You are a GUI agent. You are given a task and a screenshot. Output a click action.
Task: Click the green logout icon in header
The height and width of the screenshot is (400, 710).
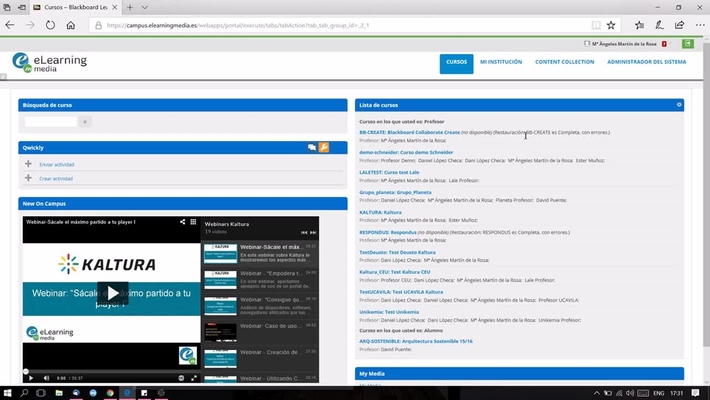(688, 43)
